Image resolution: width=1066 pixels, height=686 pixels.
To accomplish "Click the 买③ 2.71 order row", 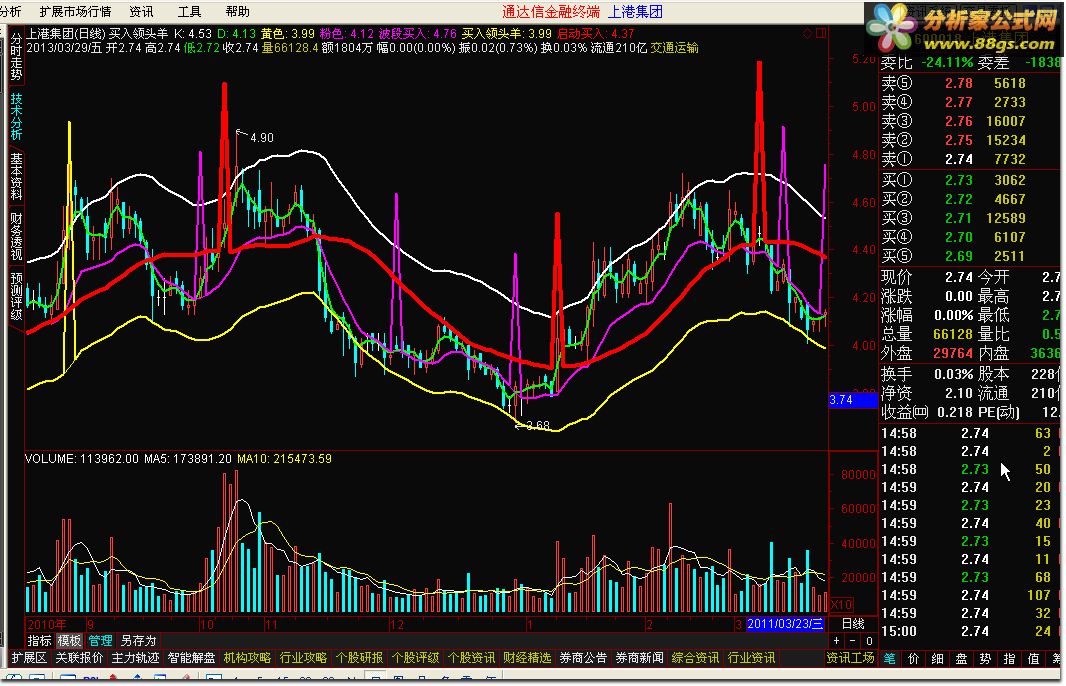I will [969, 218].
